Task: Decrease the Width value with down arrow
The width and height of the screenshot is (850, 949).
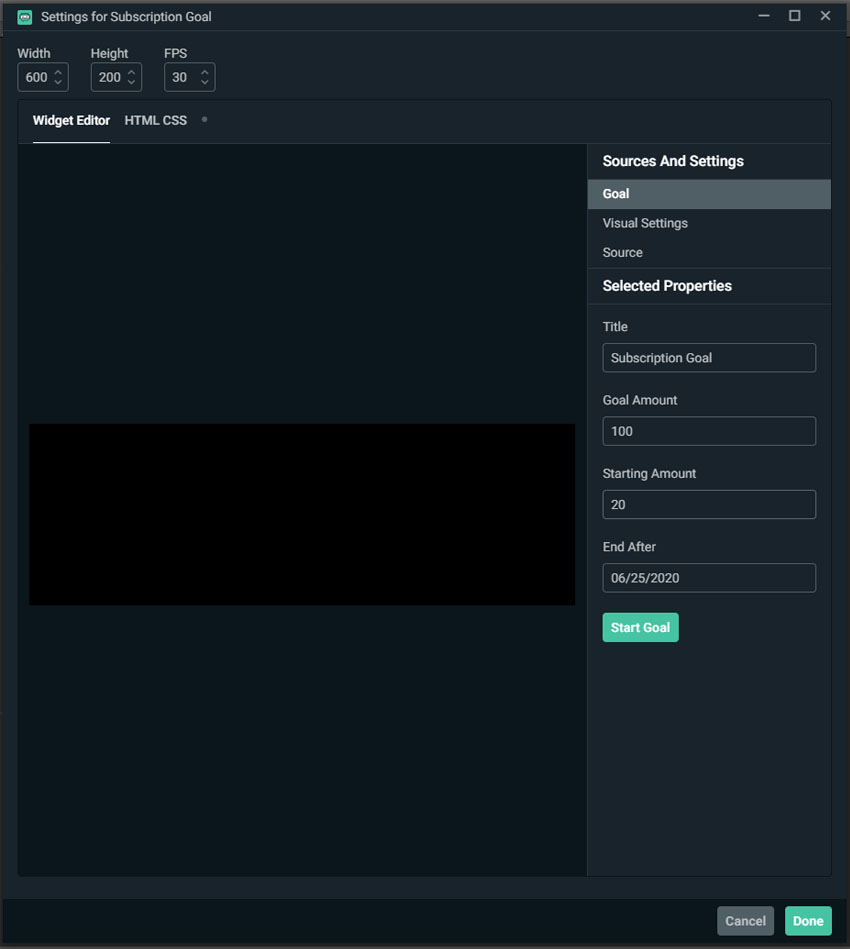Action: (58, 82)
